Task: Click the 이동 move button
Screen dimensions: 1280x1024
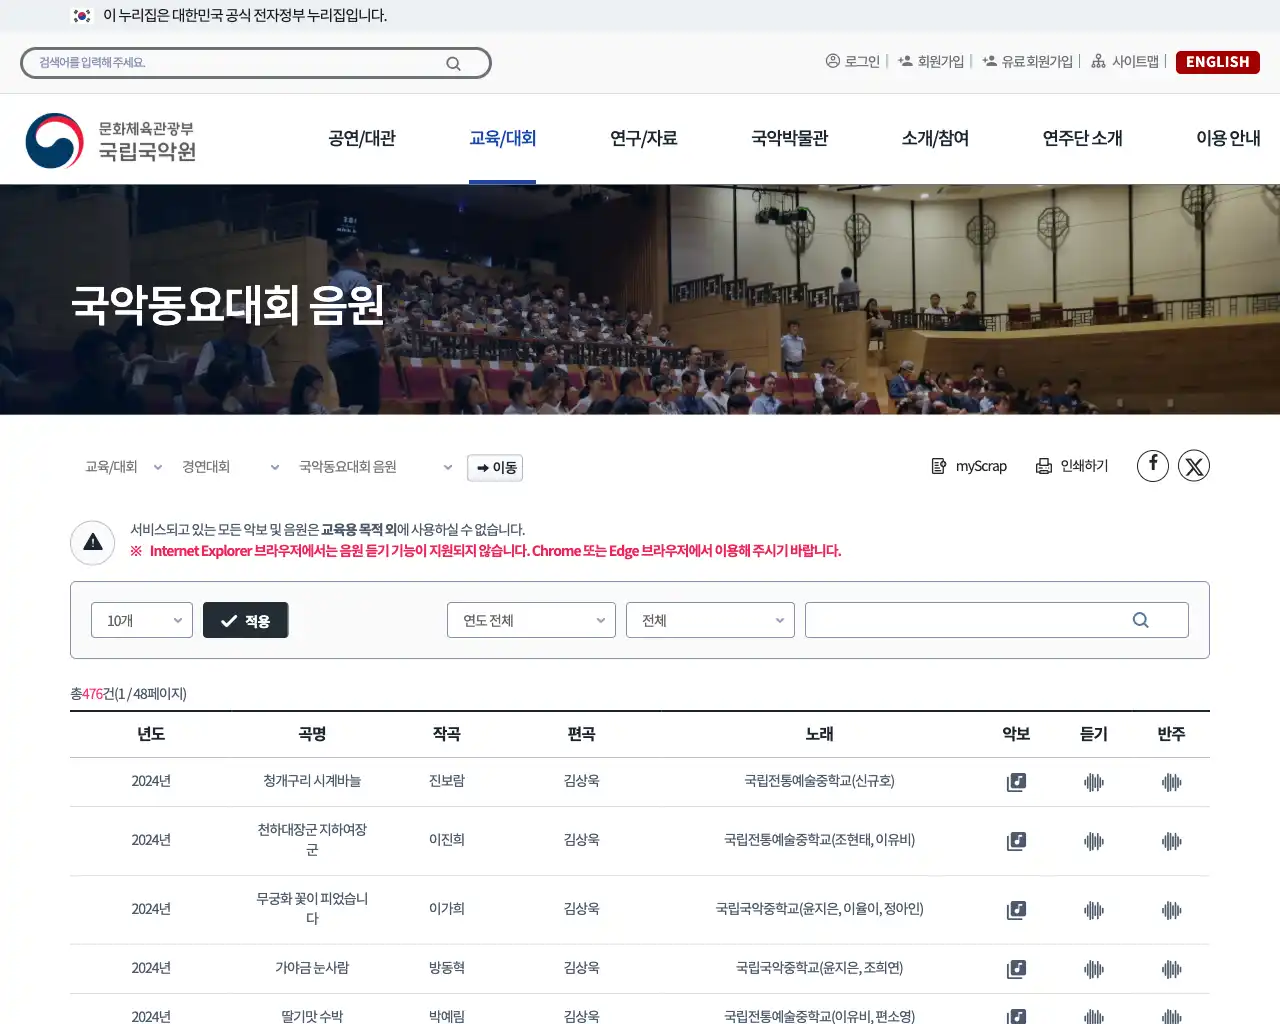Action: pos(494,467)
